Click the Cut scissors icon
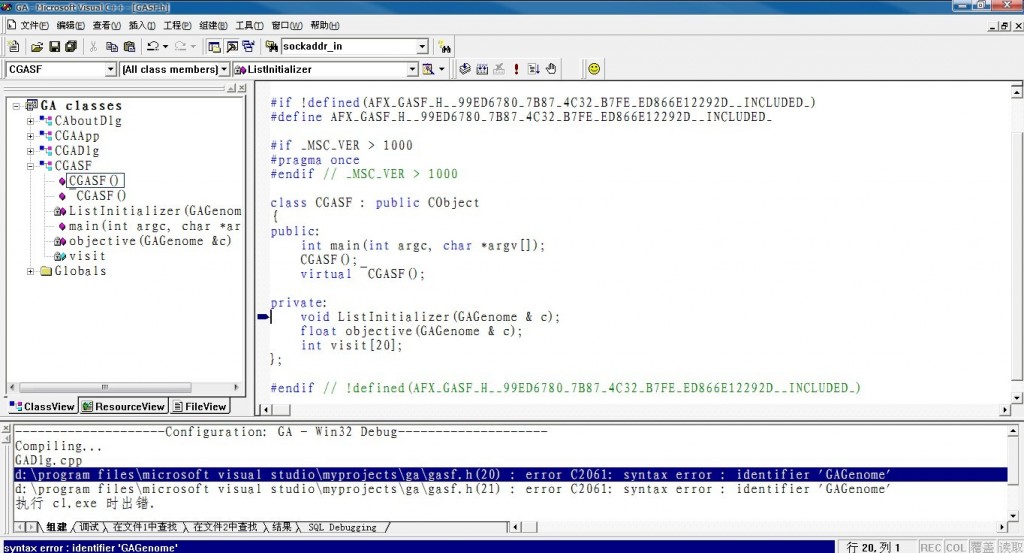1024x553 pixels. pyautogui.click(x=93, y=46)
